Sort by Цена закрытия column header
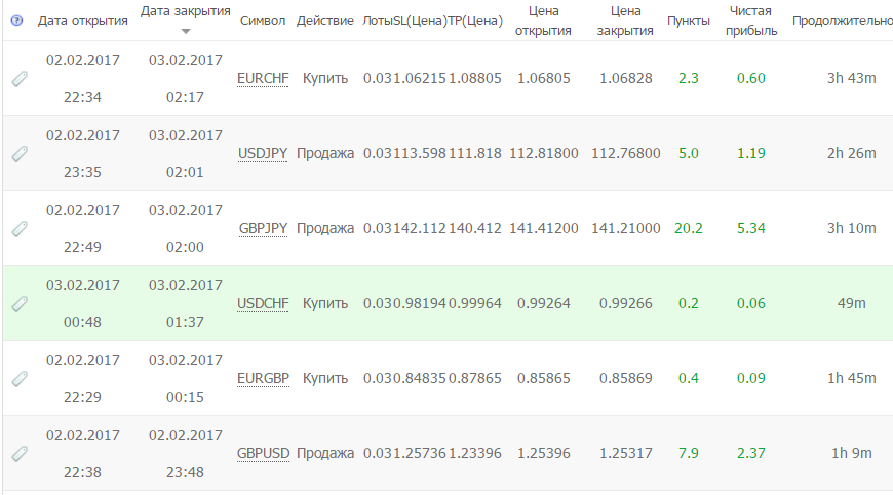 coord(625,21)
